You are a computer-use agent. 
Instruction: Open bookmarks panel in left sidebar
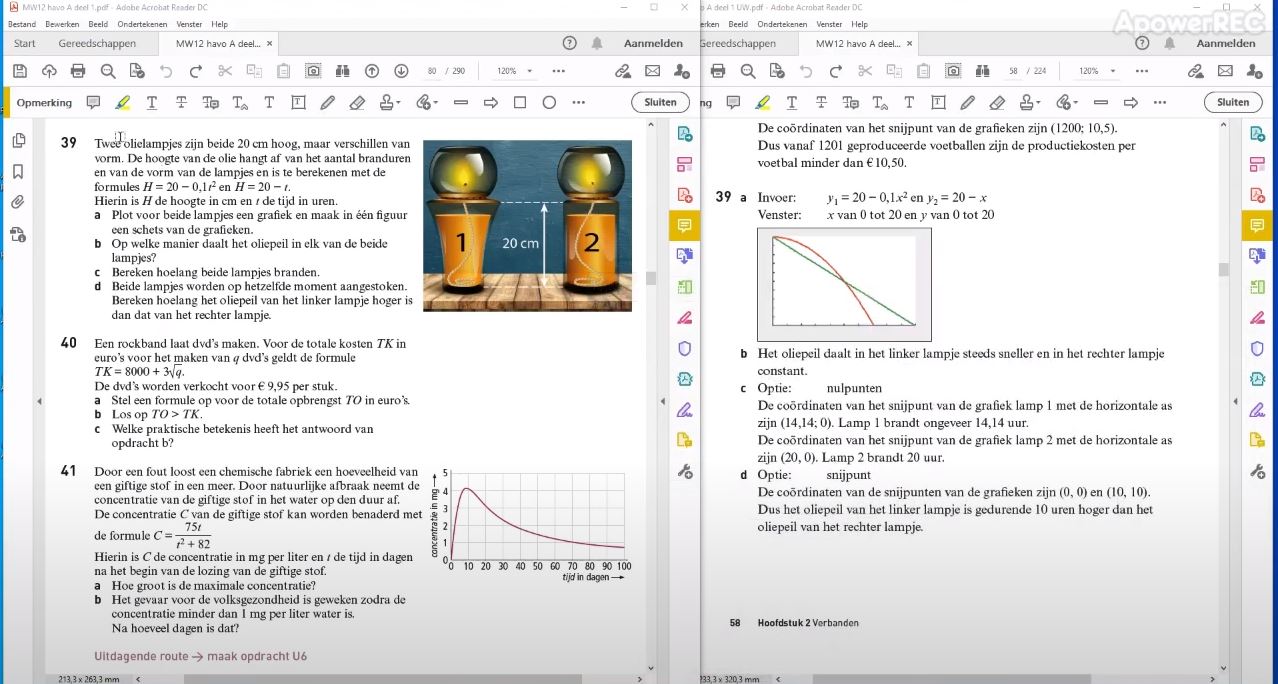18,172
